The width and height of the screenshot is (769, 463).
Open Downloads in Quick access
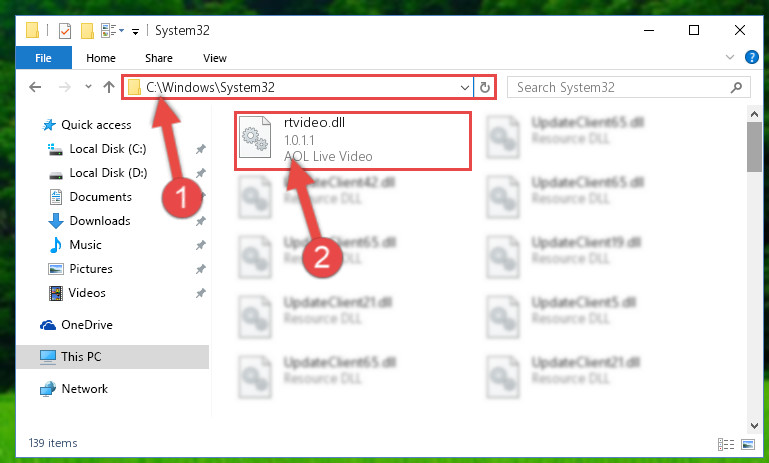100,221
